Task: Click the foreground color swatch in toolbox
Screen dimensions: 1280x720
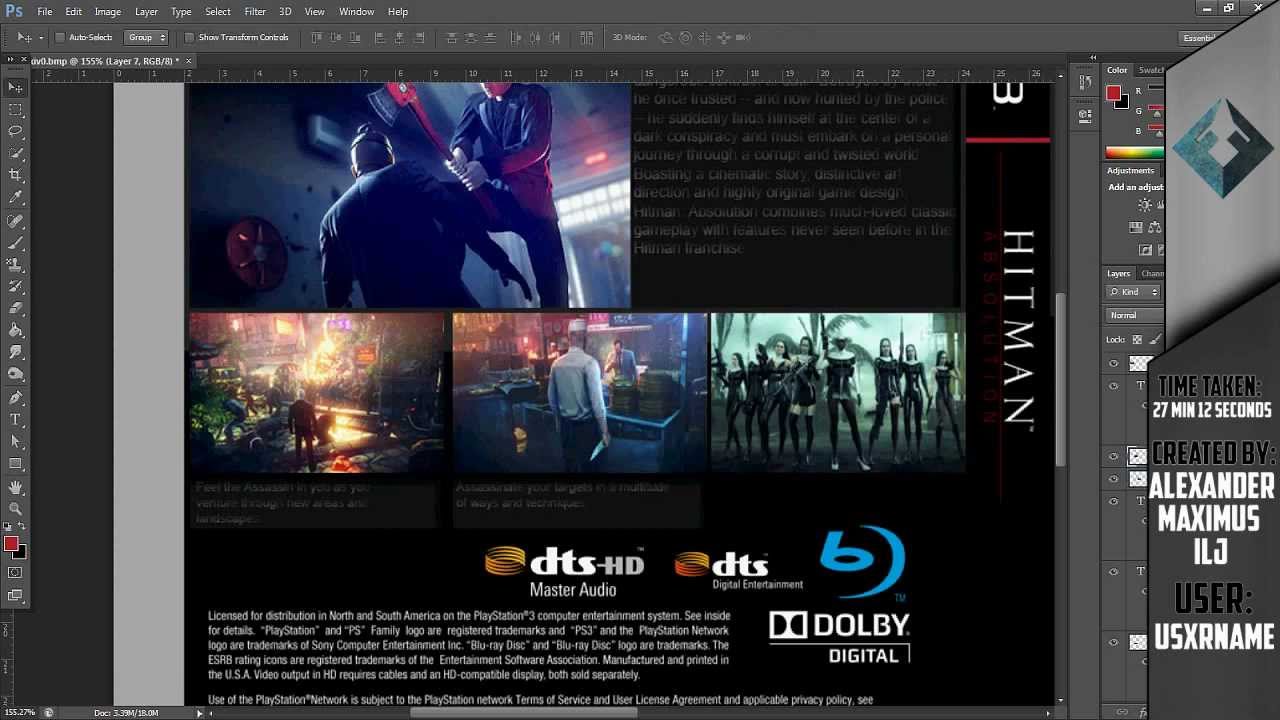Action: pyautogui.click(x=10, y=543)
